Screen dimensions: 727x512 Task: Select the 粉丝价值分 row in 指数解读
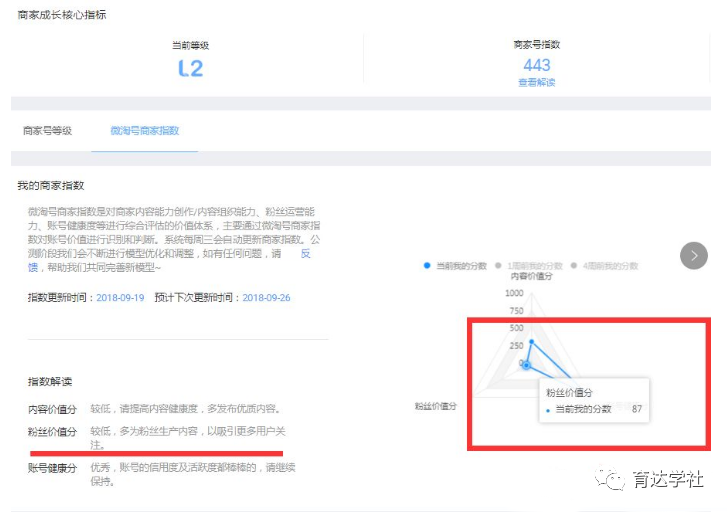[x=52, y=432]
